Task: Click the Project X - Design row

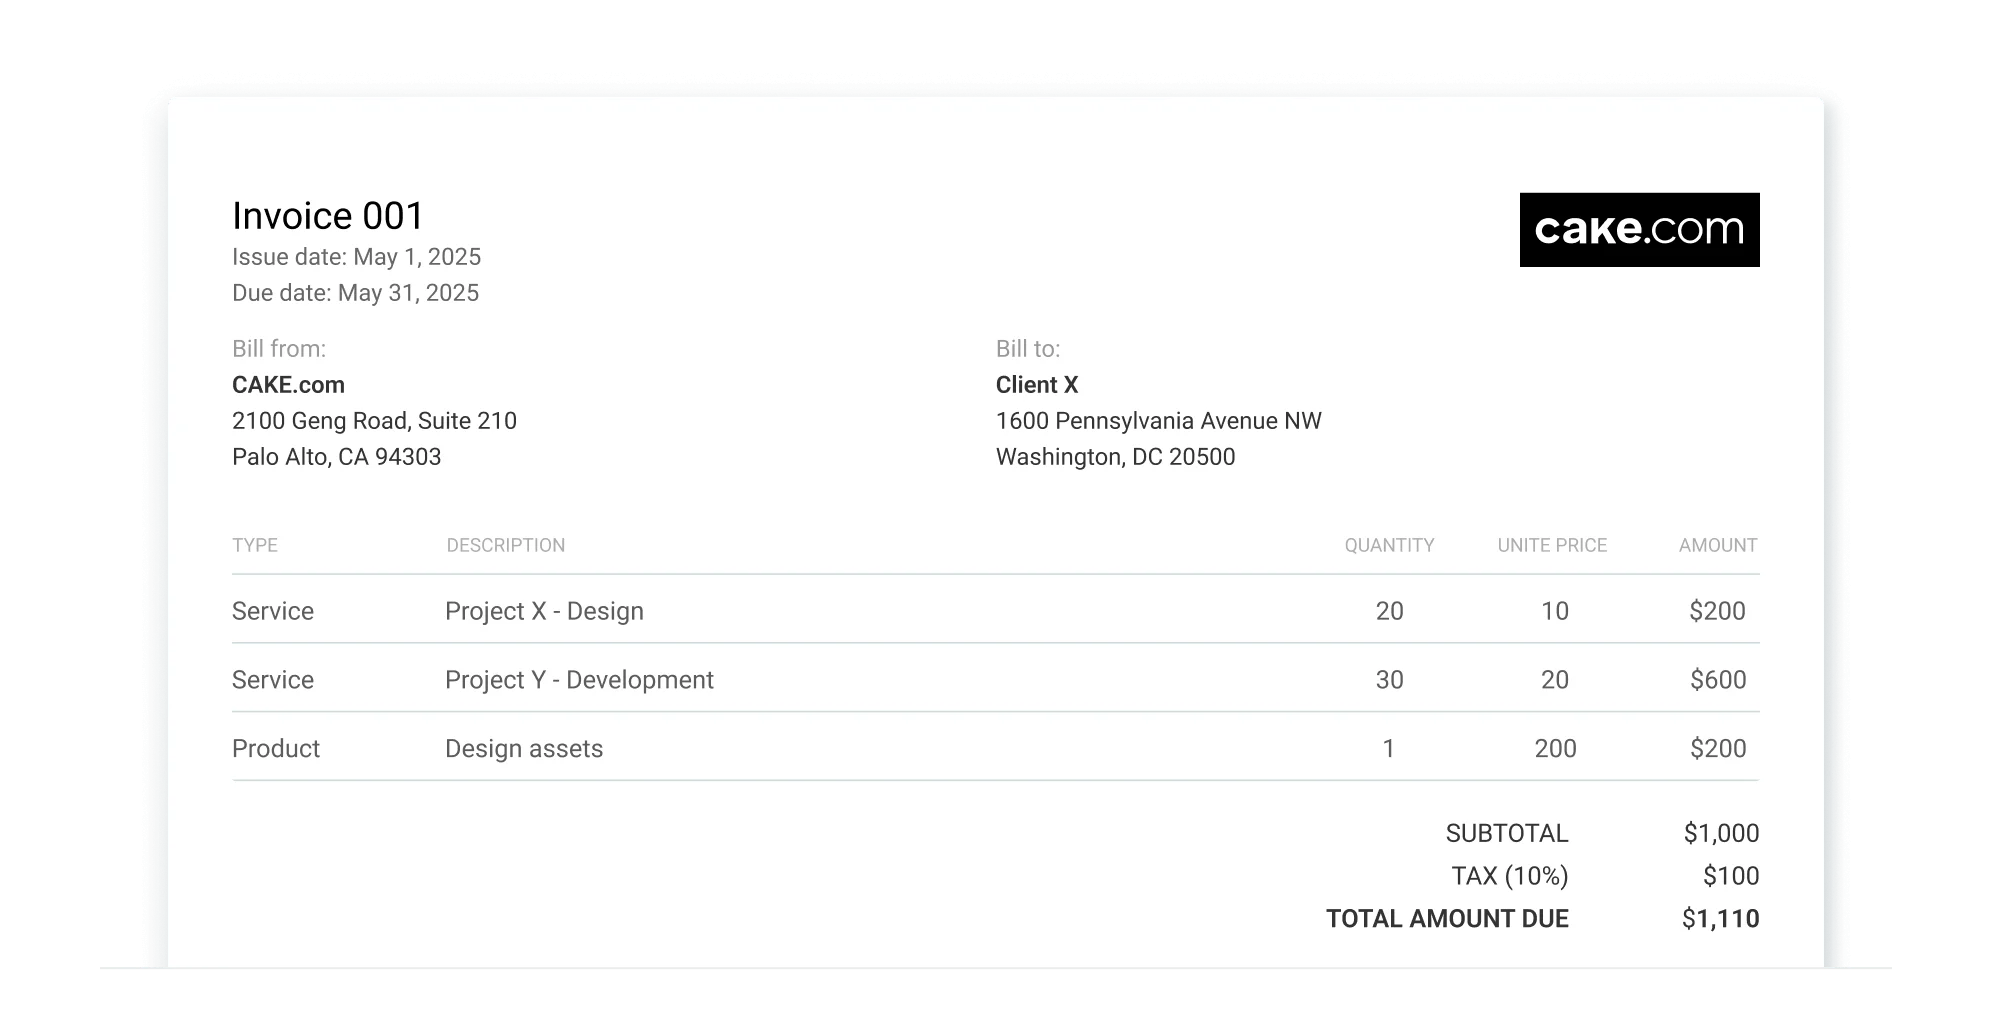Action: [x=544, y=610]
